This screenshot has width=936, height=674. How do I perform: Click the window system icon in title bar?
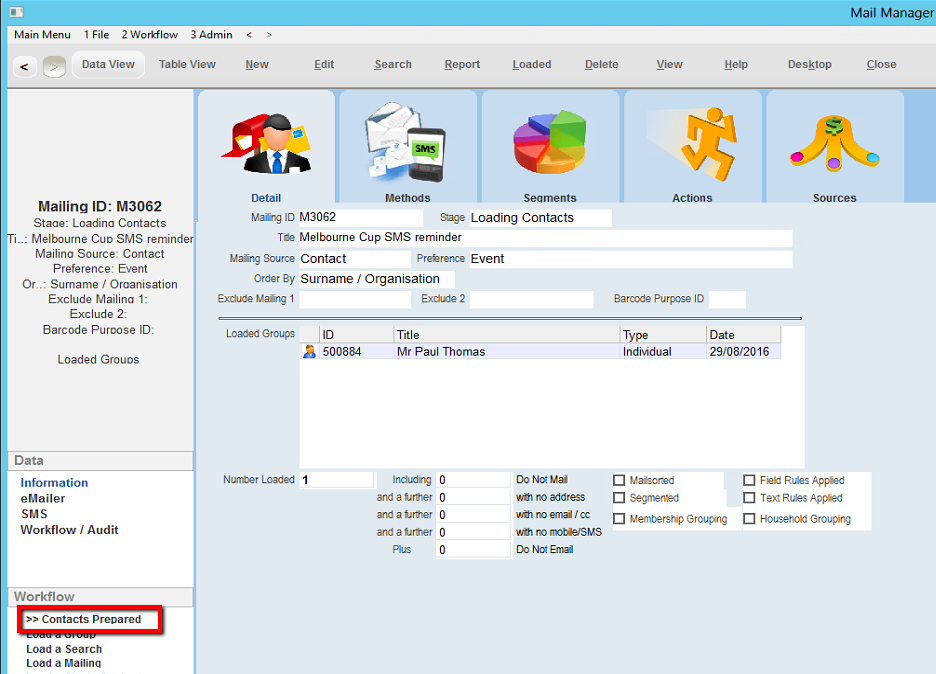point(16,12)
